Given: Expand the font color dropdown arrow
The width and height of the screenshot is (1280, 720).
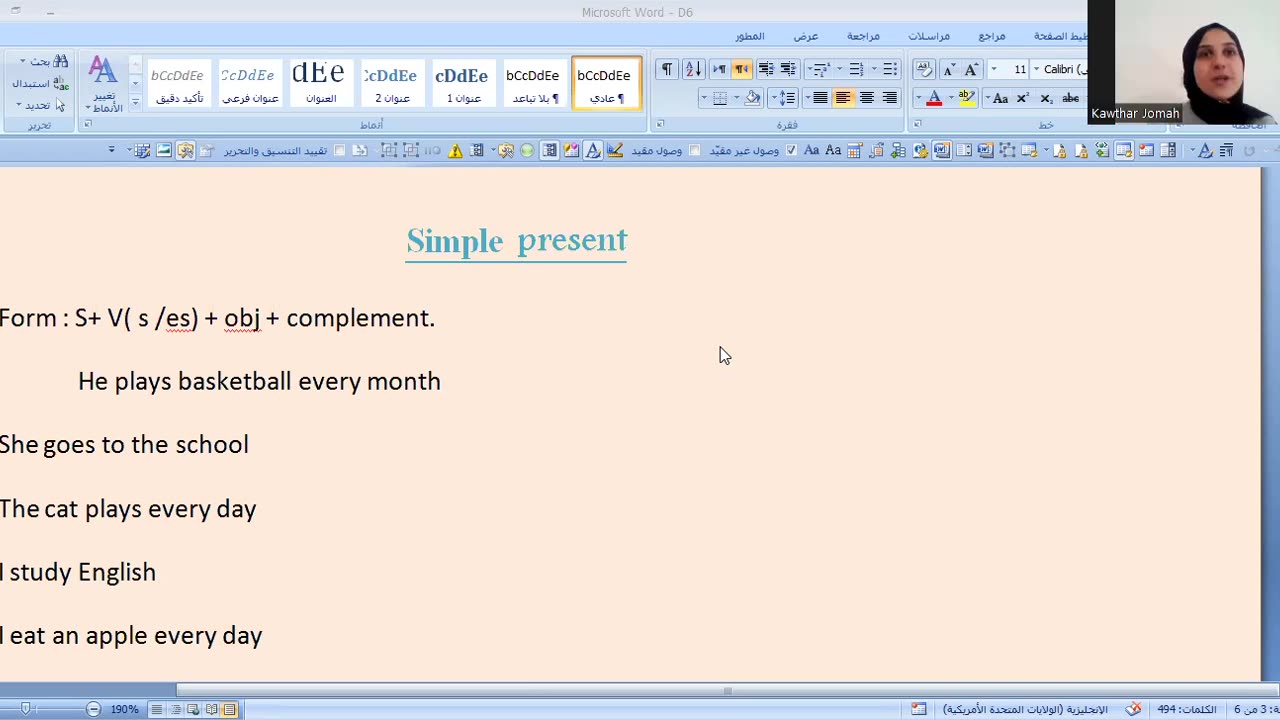Looking at the screenshot, I should (x=918, y=98).
